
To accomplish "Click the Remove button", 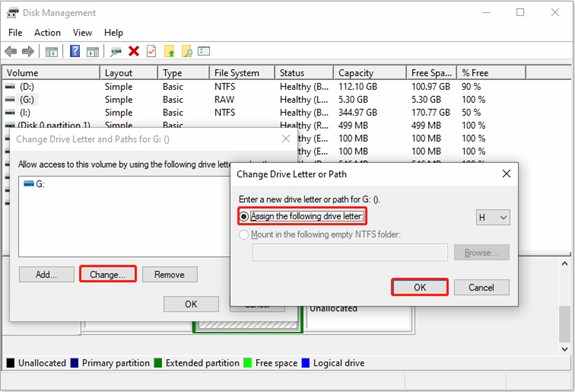I will (170, 274).
